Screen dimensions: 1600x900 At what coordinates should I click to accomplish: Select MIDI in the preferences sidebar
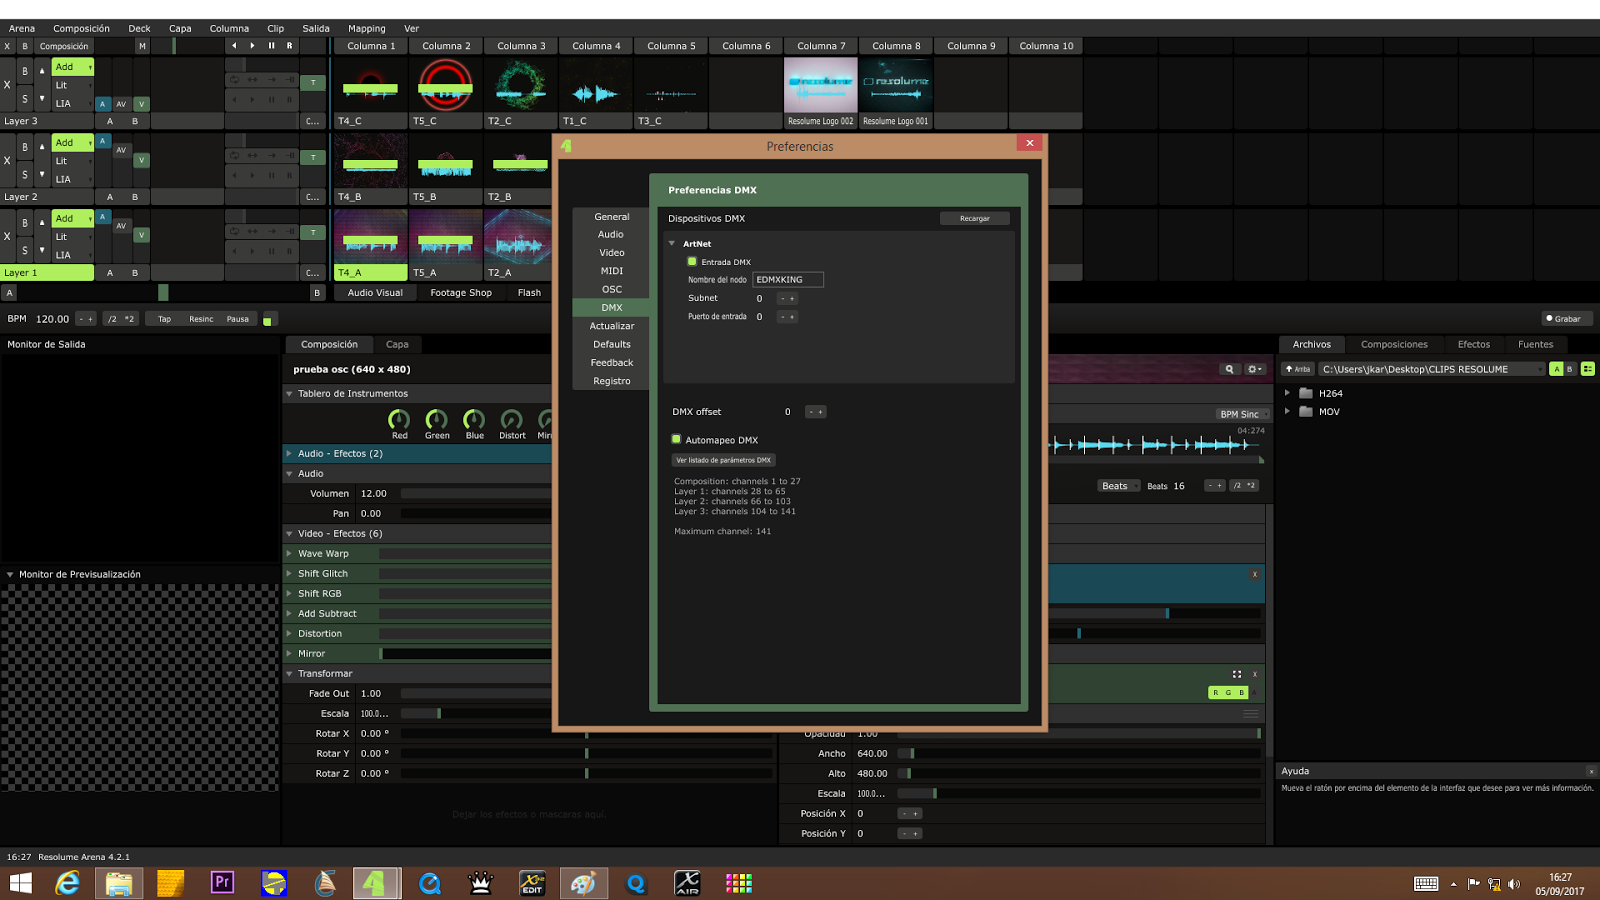click(611, 271)
